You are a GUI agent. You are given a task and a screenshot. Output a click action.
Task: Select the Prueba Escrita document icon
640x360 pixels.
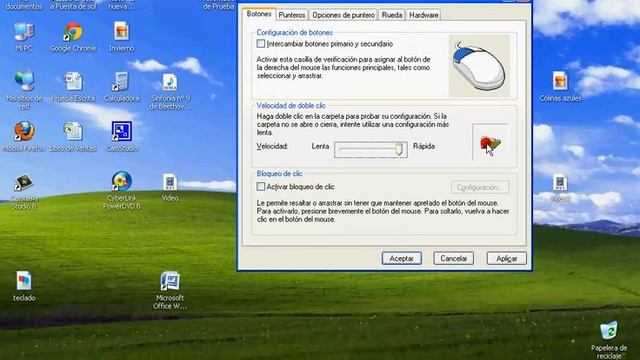coord(73,81)
